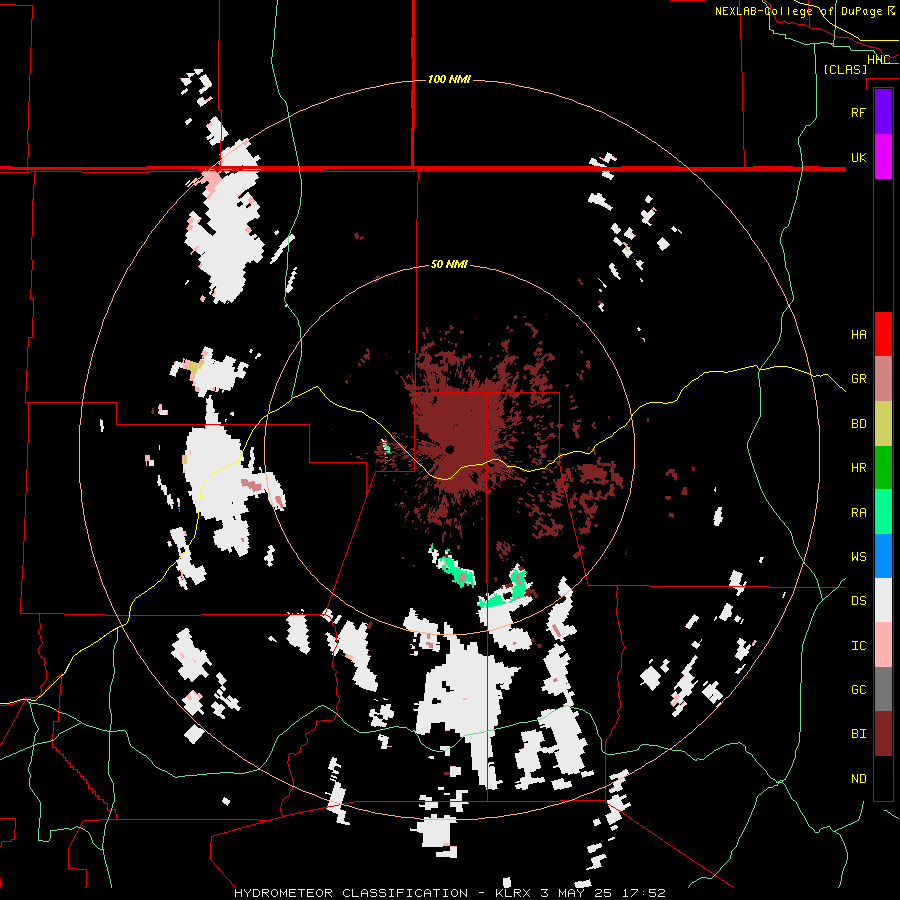Image resolution: width=900 pixels, height=900 pixels.
Task: Click the black radar site dot at the rings' center
Action: click(449, 449)
